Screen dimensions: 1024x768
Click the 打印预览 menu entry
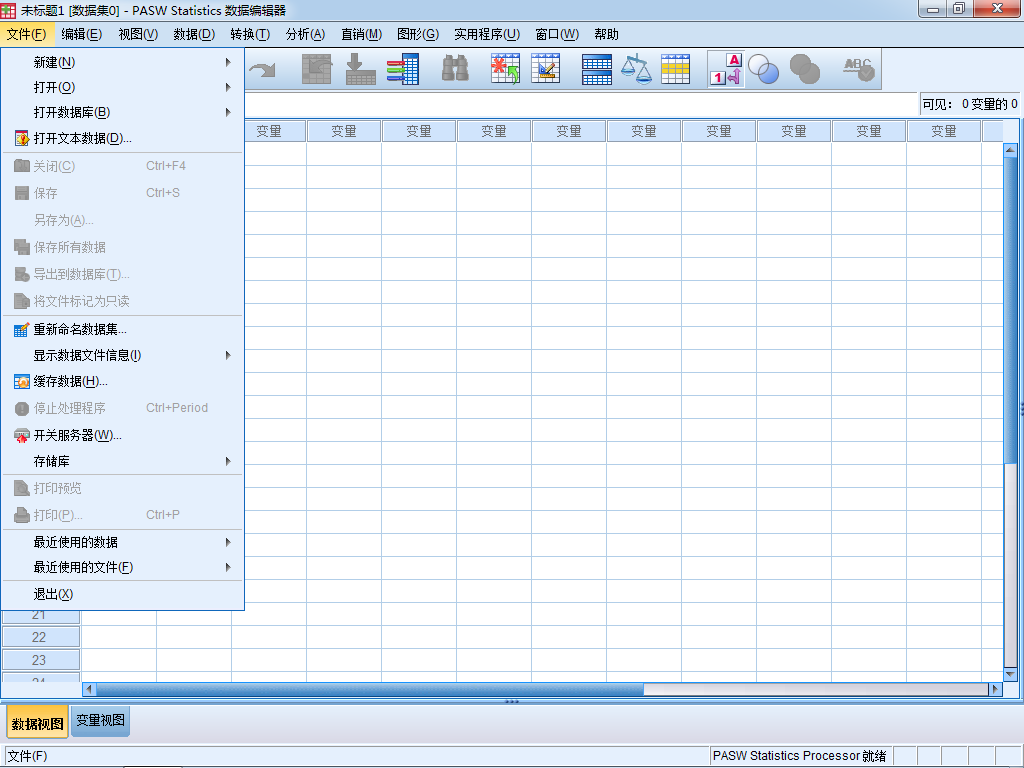coord(123,488)
